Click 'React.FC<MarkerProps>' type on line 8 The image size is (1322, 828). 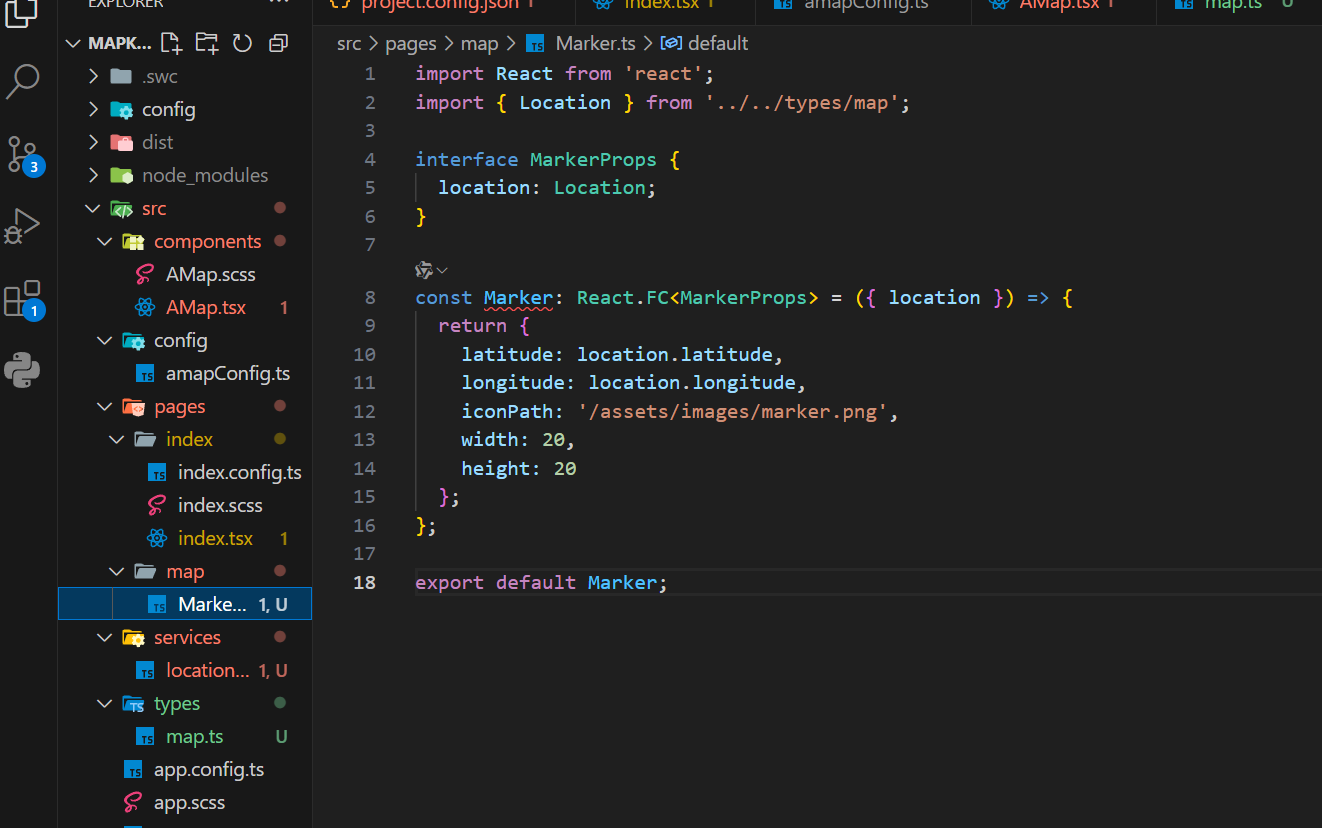[x=697, y=298]
